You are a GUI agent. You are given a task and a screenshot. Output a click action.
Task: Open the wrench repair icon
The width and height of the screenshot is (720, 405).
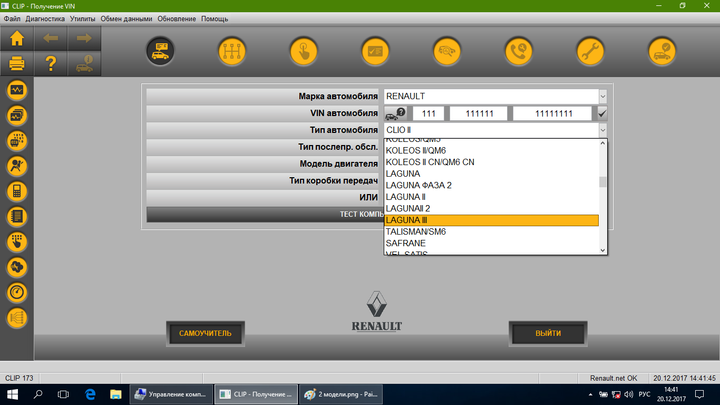590,51
